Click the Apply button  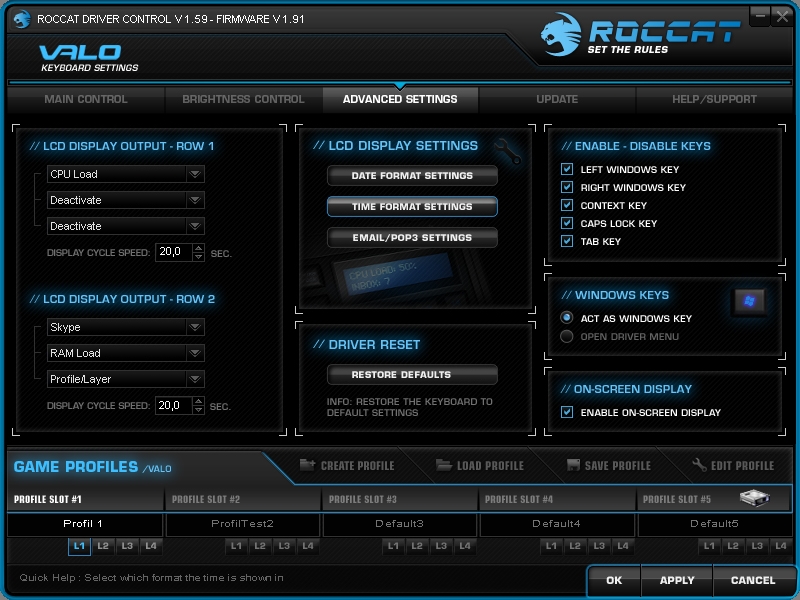[x=677, y=580]
